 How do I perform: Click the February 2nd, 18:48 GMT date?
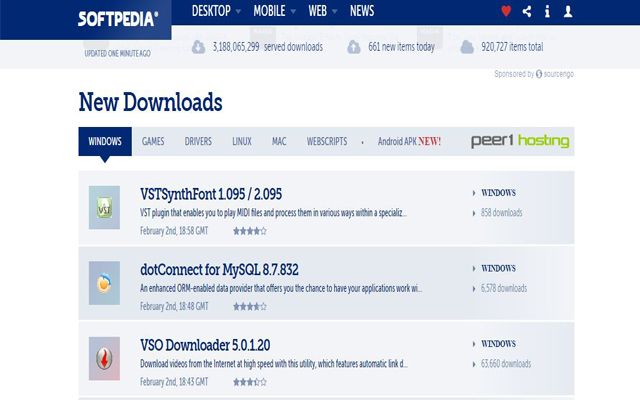click(174, 307)
